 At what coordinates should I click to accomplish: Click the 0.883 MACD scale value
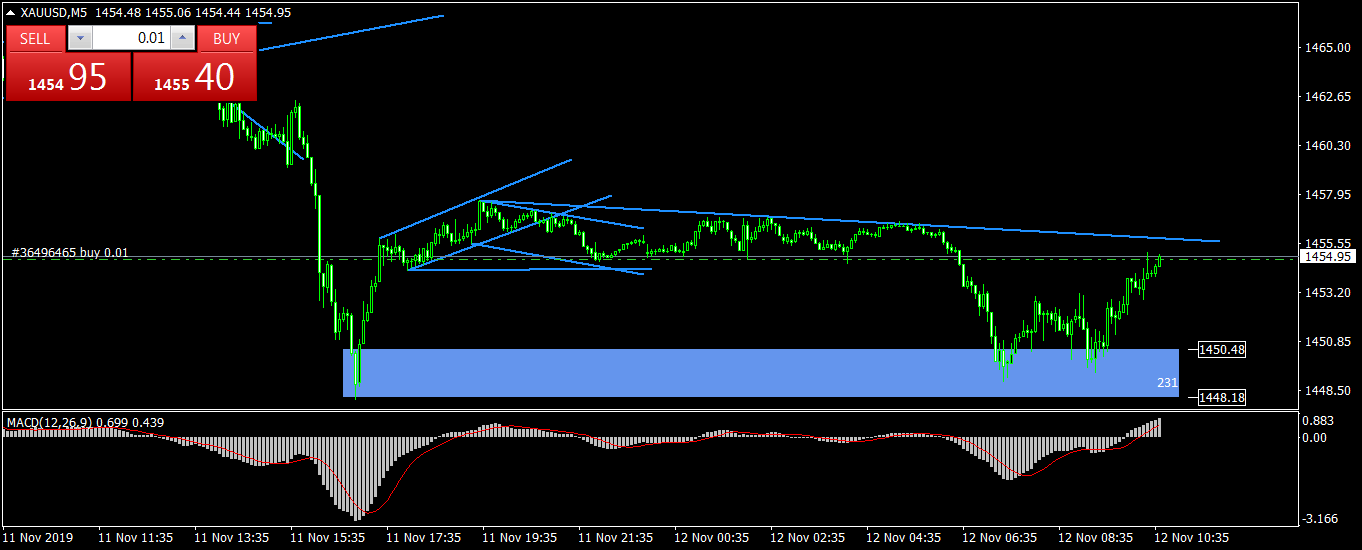(1320, 421)
